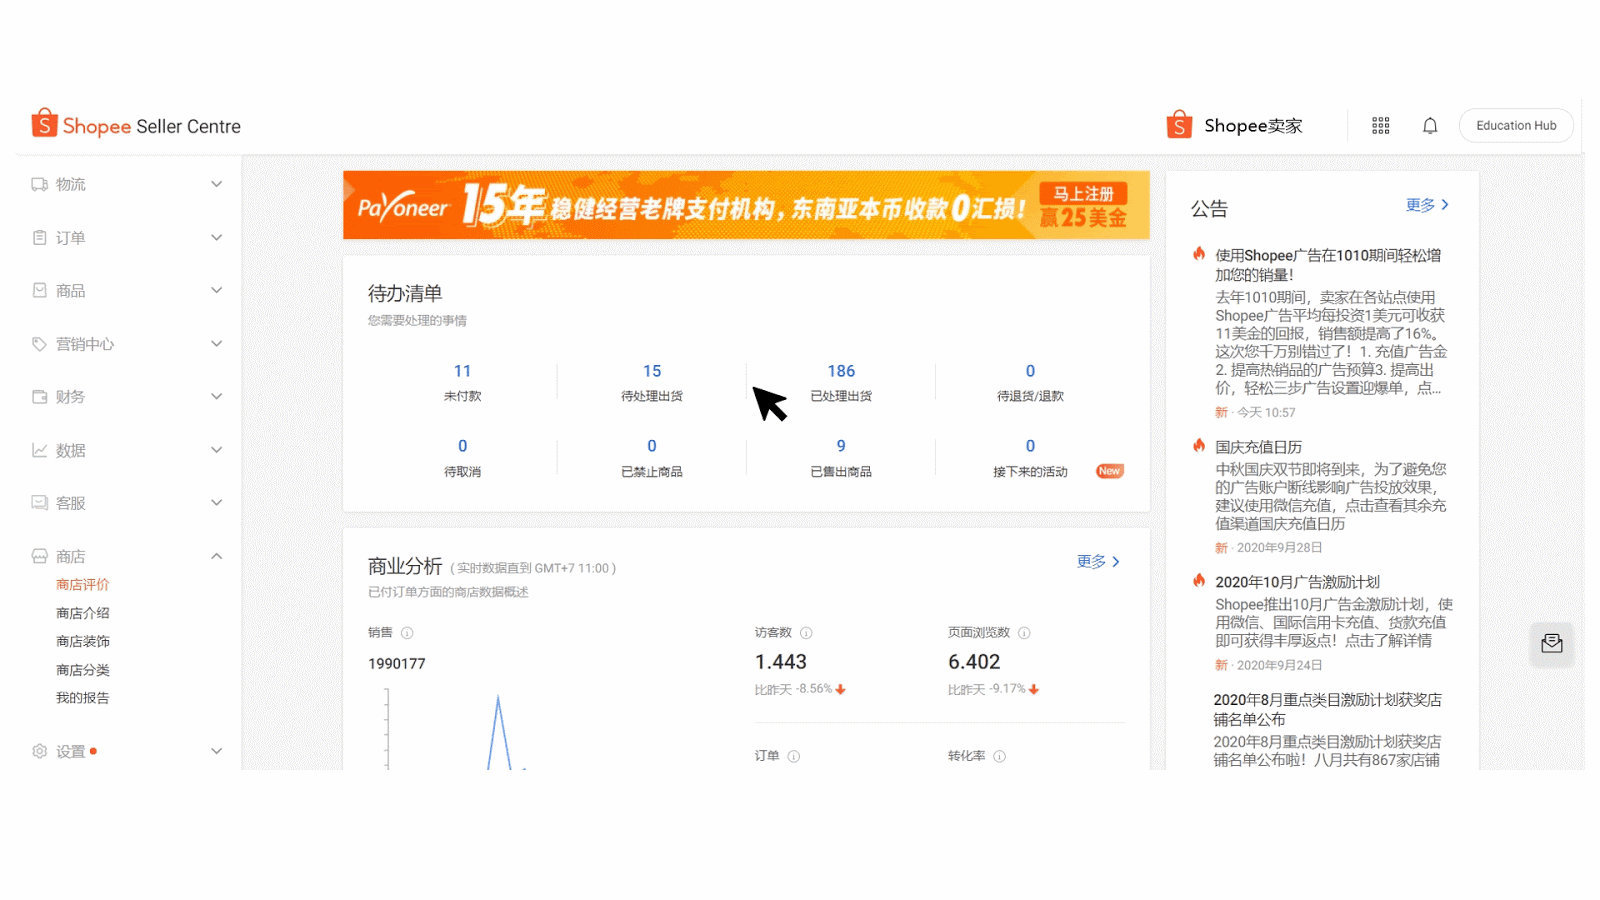This screenshot has width=1600, height=900.
Task: Select 商店装饰 in the sidebar
Action: coord(83,642)
